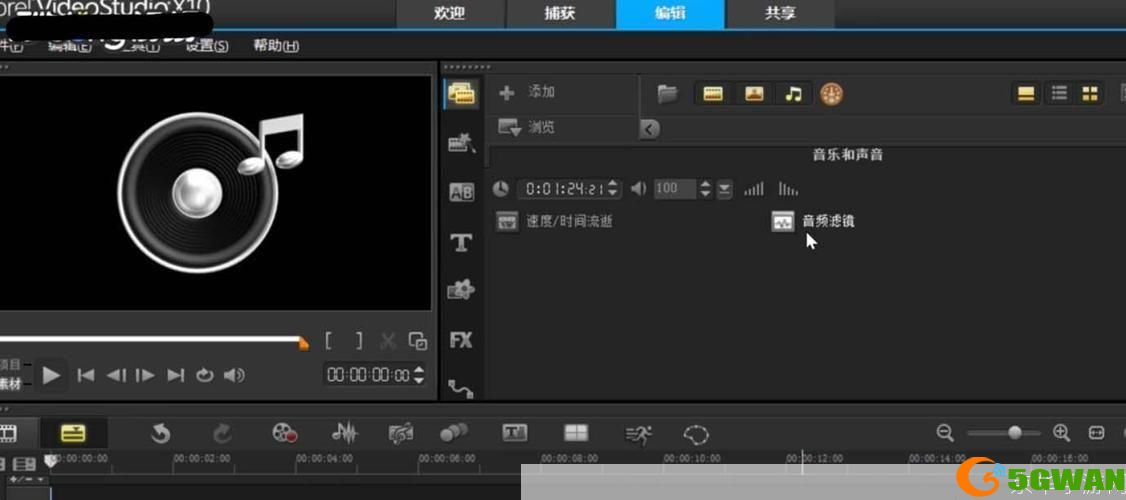This screenshot has width=1126, height=500.
Task: Open the Instant Project sidebar icon
Action: tap(461, 143)
